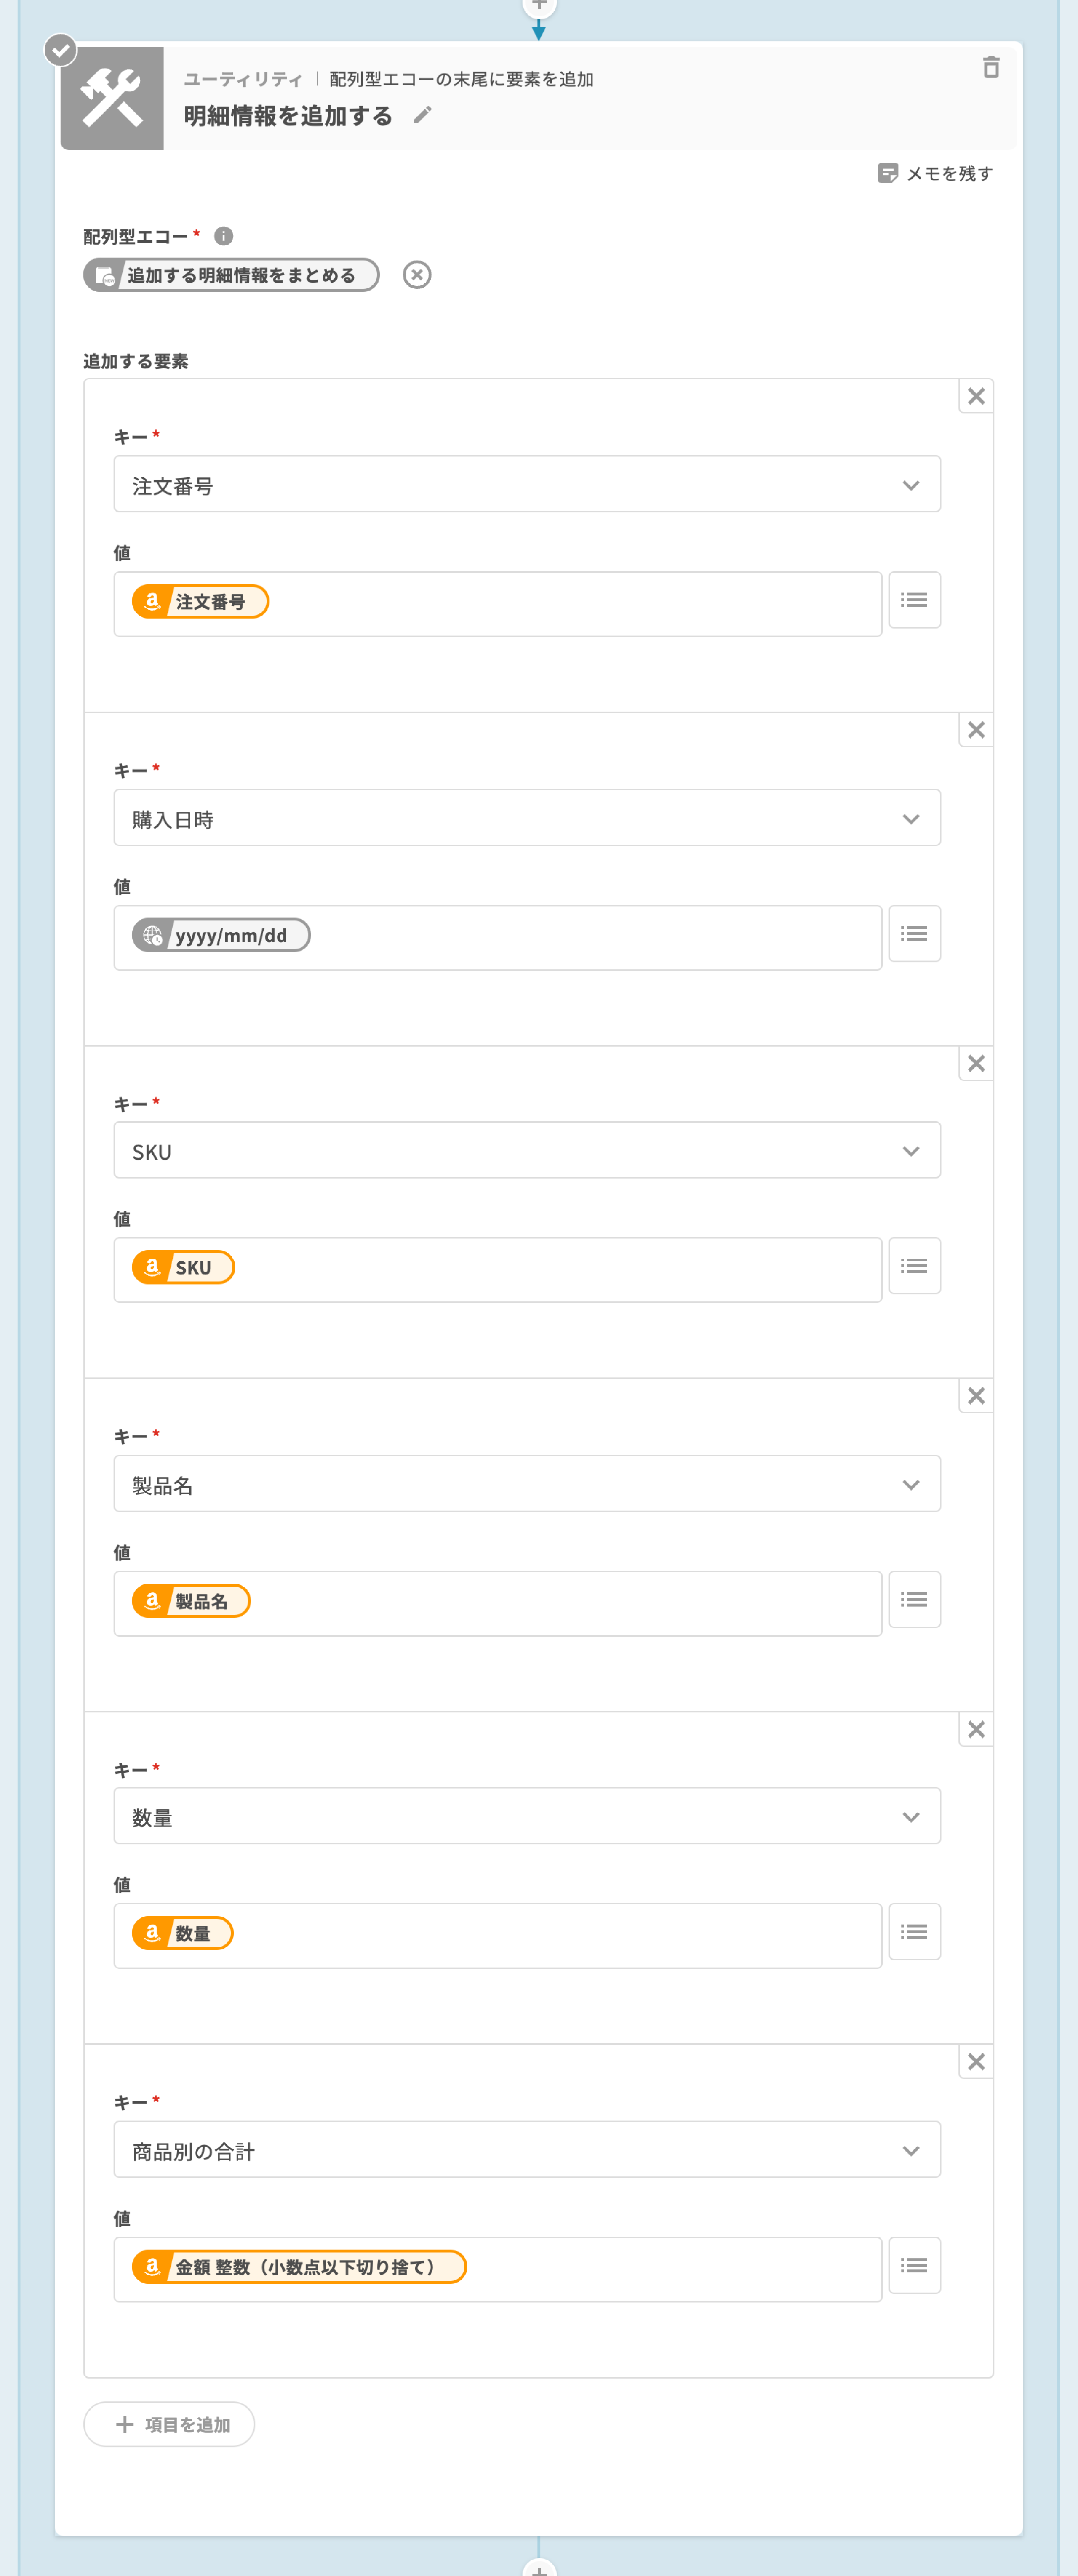Open value list for SKU value
The height and width of the screenshot is (2576, 1078).
click(914, 1266)
